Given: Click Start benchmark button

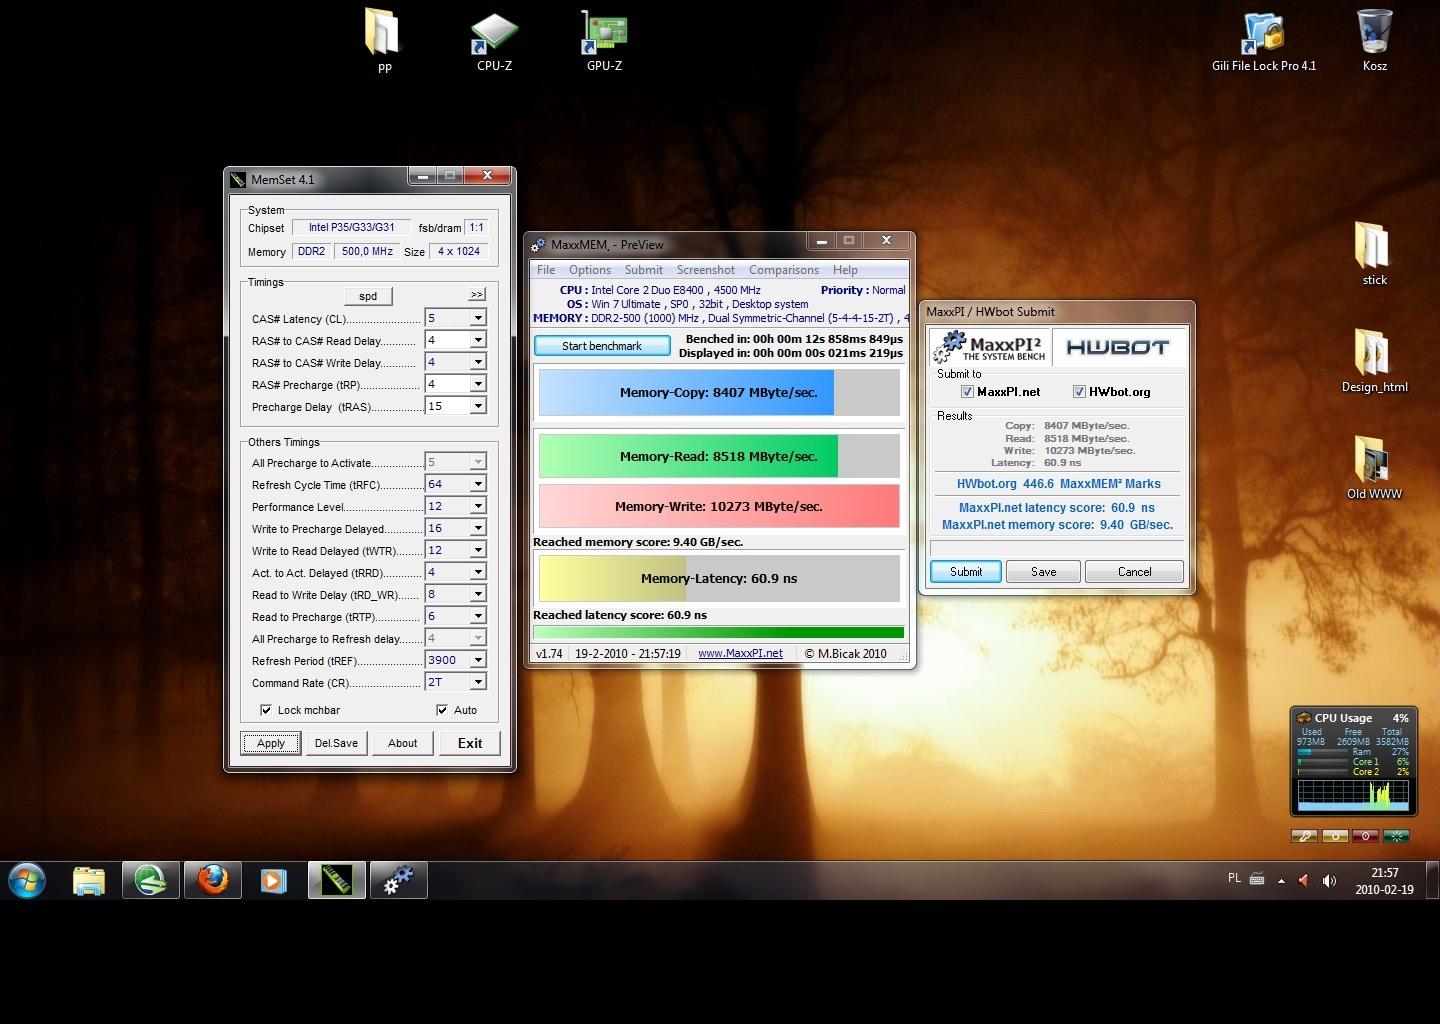Looking at the screenshot, I should pos(602,346).
